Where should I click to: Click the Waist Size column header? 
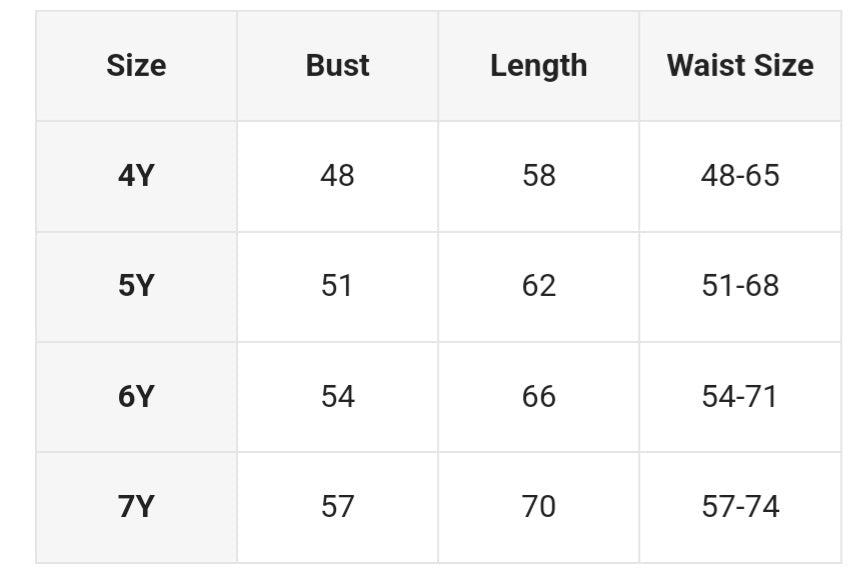coord(740,66)
